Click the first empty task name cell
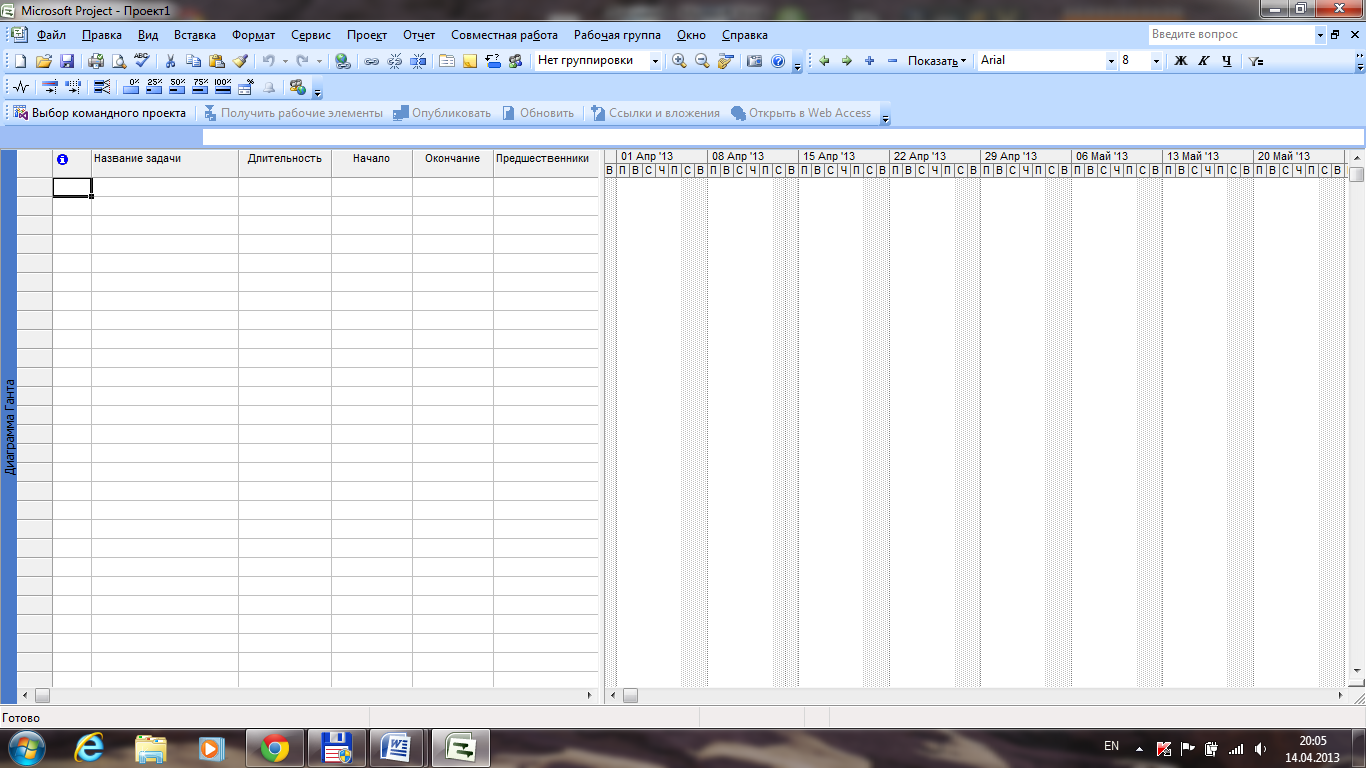The width and height of the screenshot is (1366, 768). (165, 187)
